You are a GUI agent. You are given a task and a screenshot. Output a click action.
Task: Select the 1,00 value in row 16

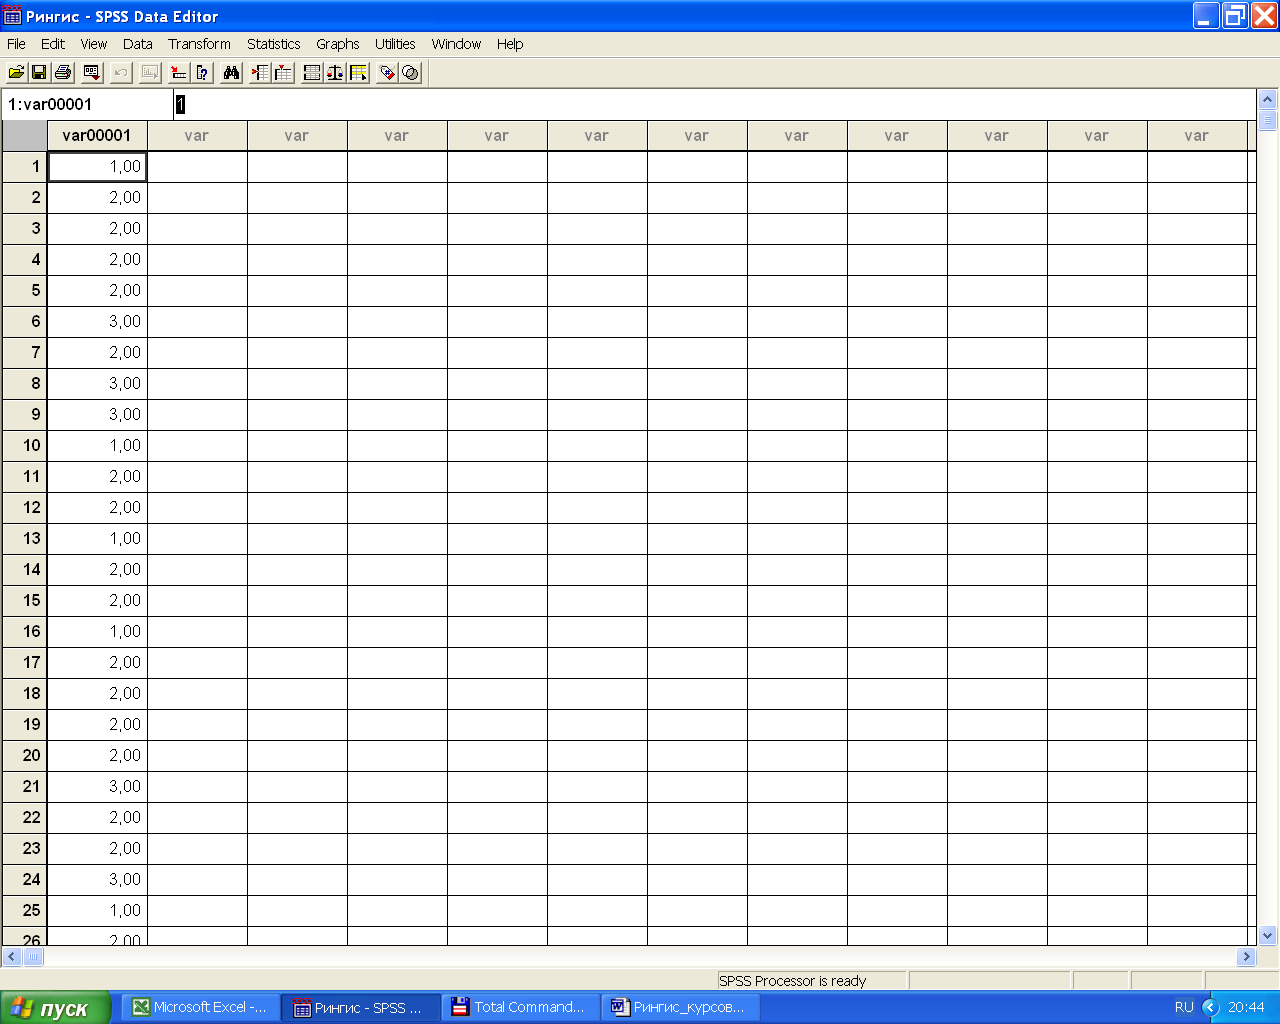tap(98, 632)
